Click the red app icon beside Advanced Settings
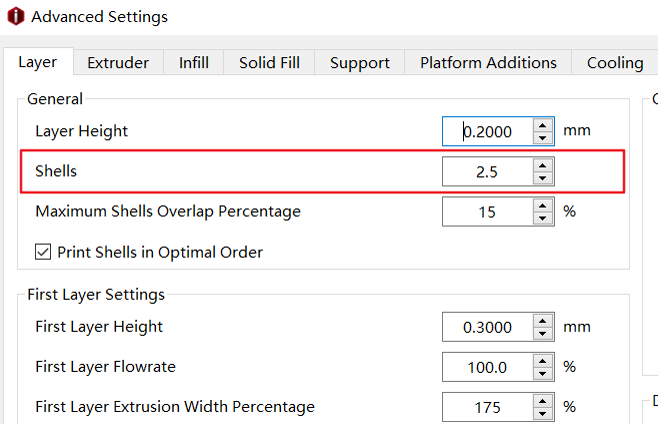 pyautogui.click(x=16, y=16)
